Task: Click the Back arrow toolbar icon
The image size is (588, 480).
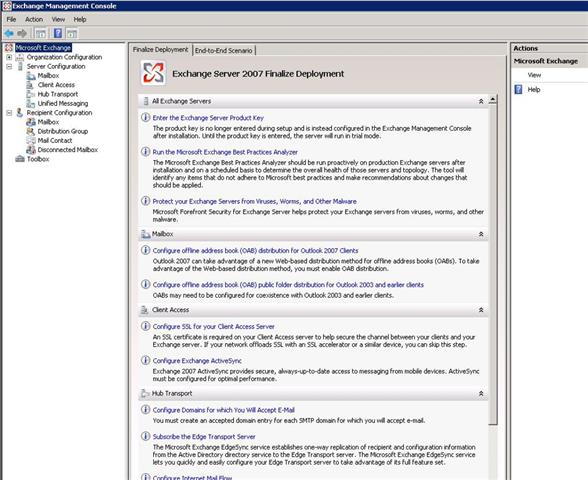Action: point(9,33)
